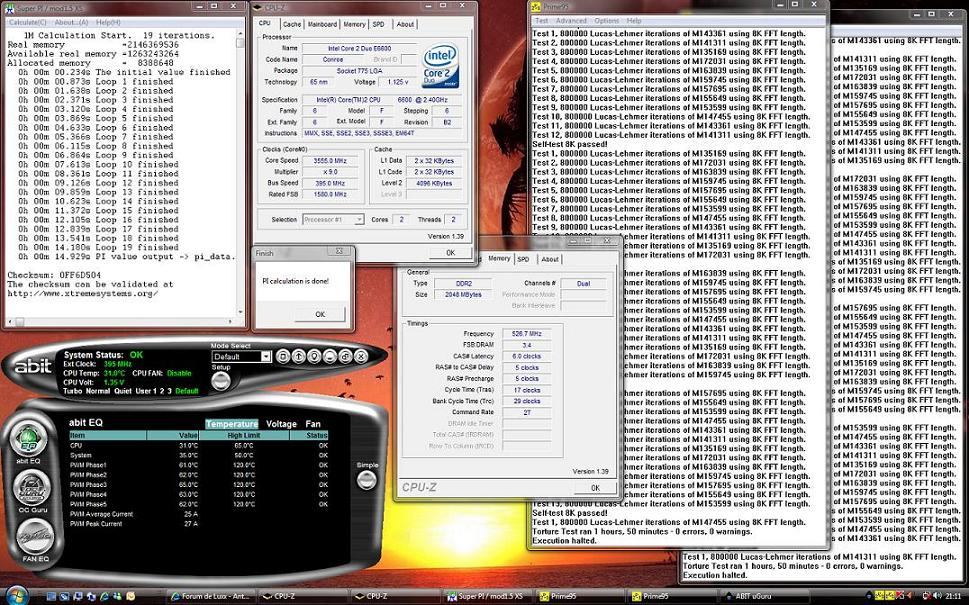The width and height of the screenshot is (969, 605).
Task: Click the PWM Phase3 row in abit EQ
Action: (x=198, y=484)
